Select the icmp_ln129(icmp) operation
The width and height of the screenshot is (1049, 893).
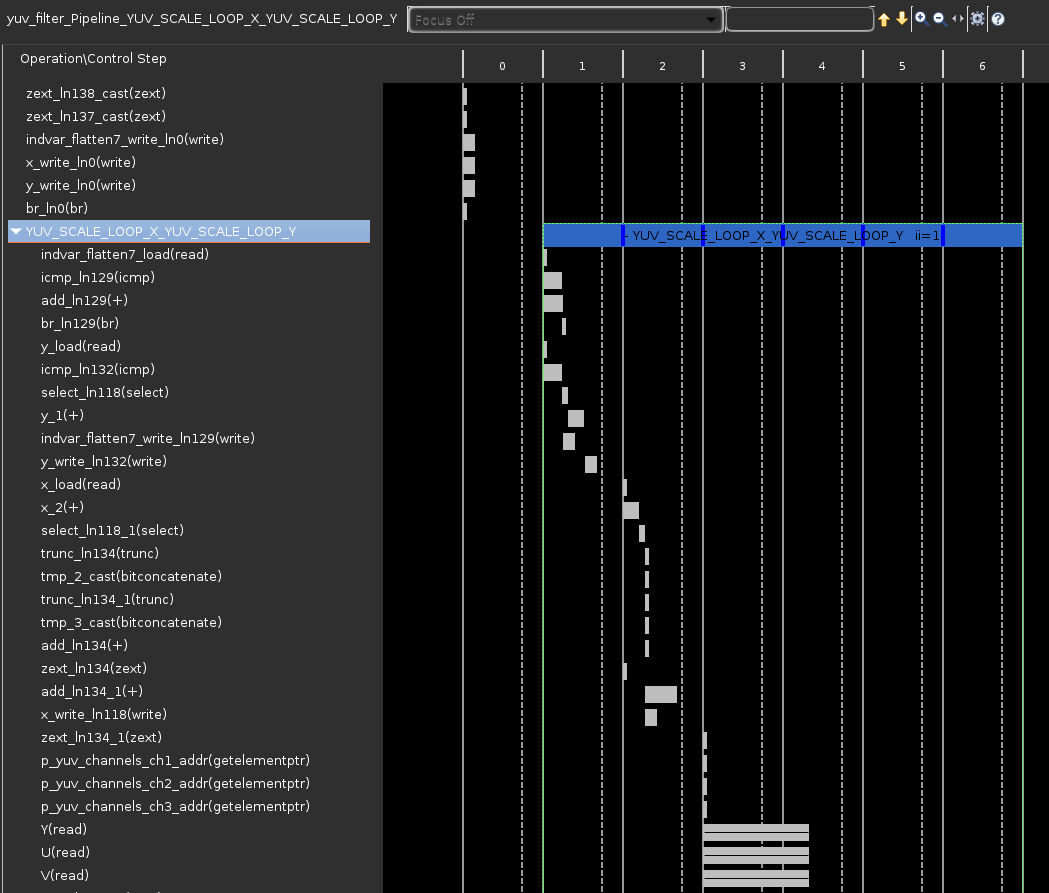[x=98, y=278]
